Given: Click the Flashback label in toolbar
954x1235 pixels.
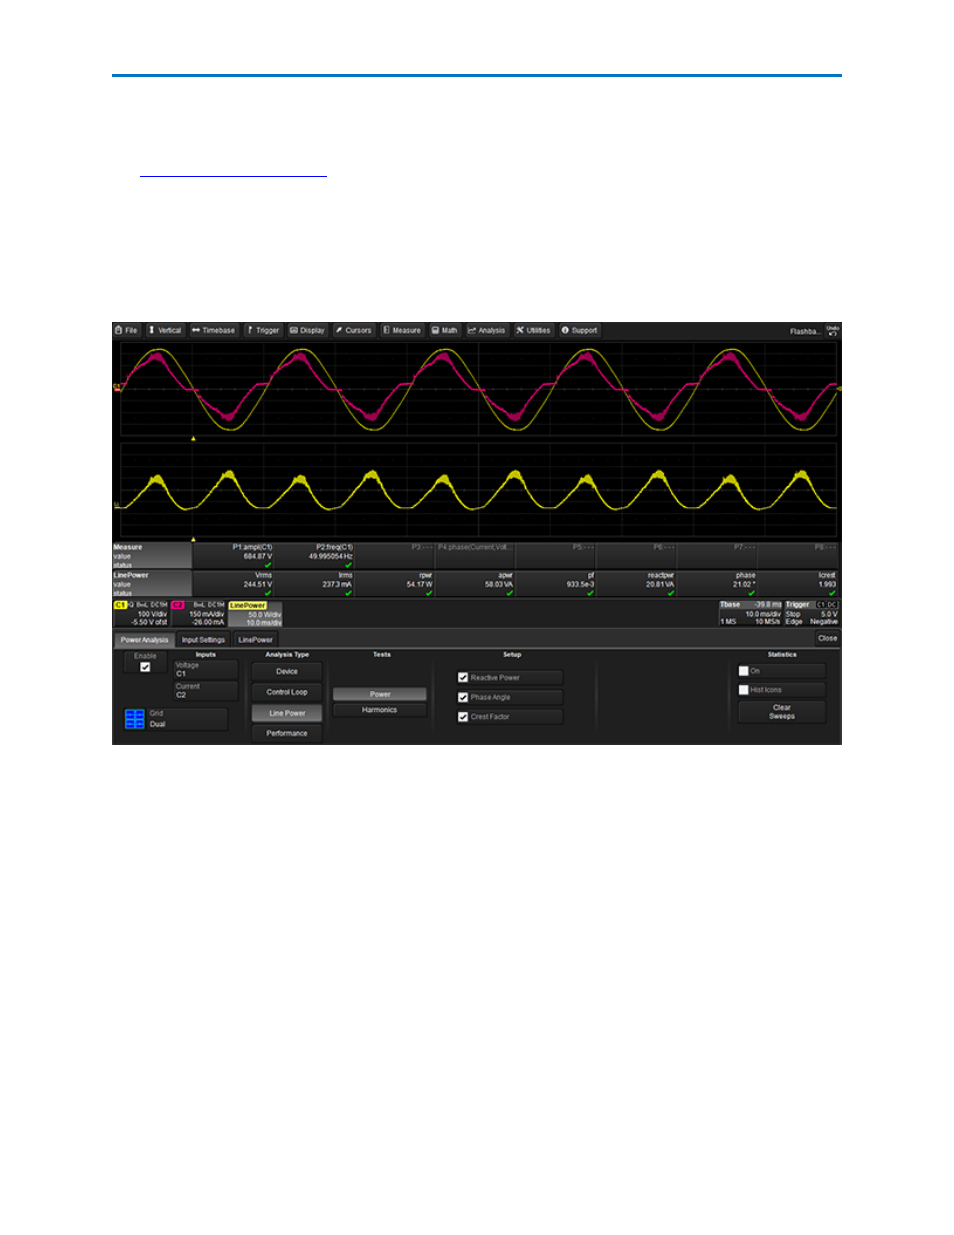Looking at the screenshot, I should [805, 331].
